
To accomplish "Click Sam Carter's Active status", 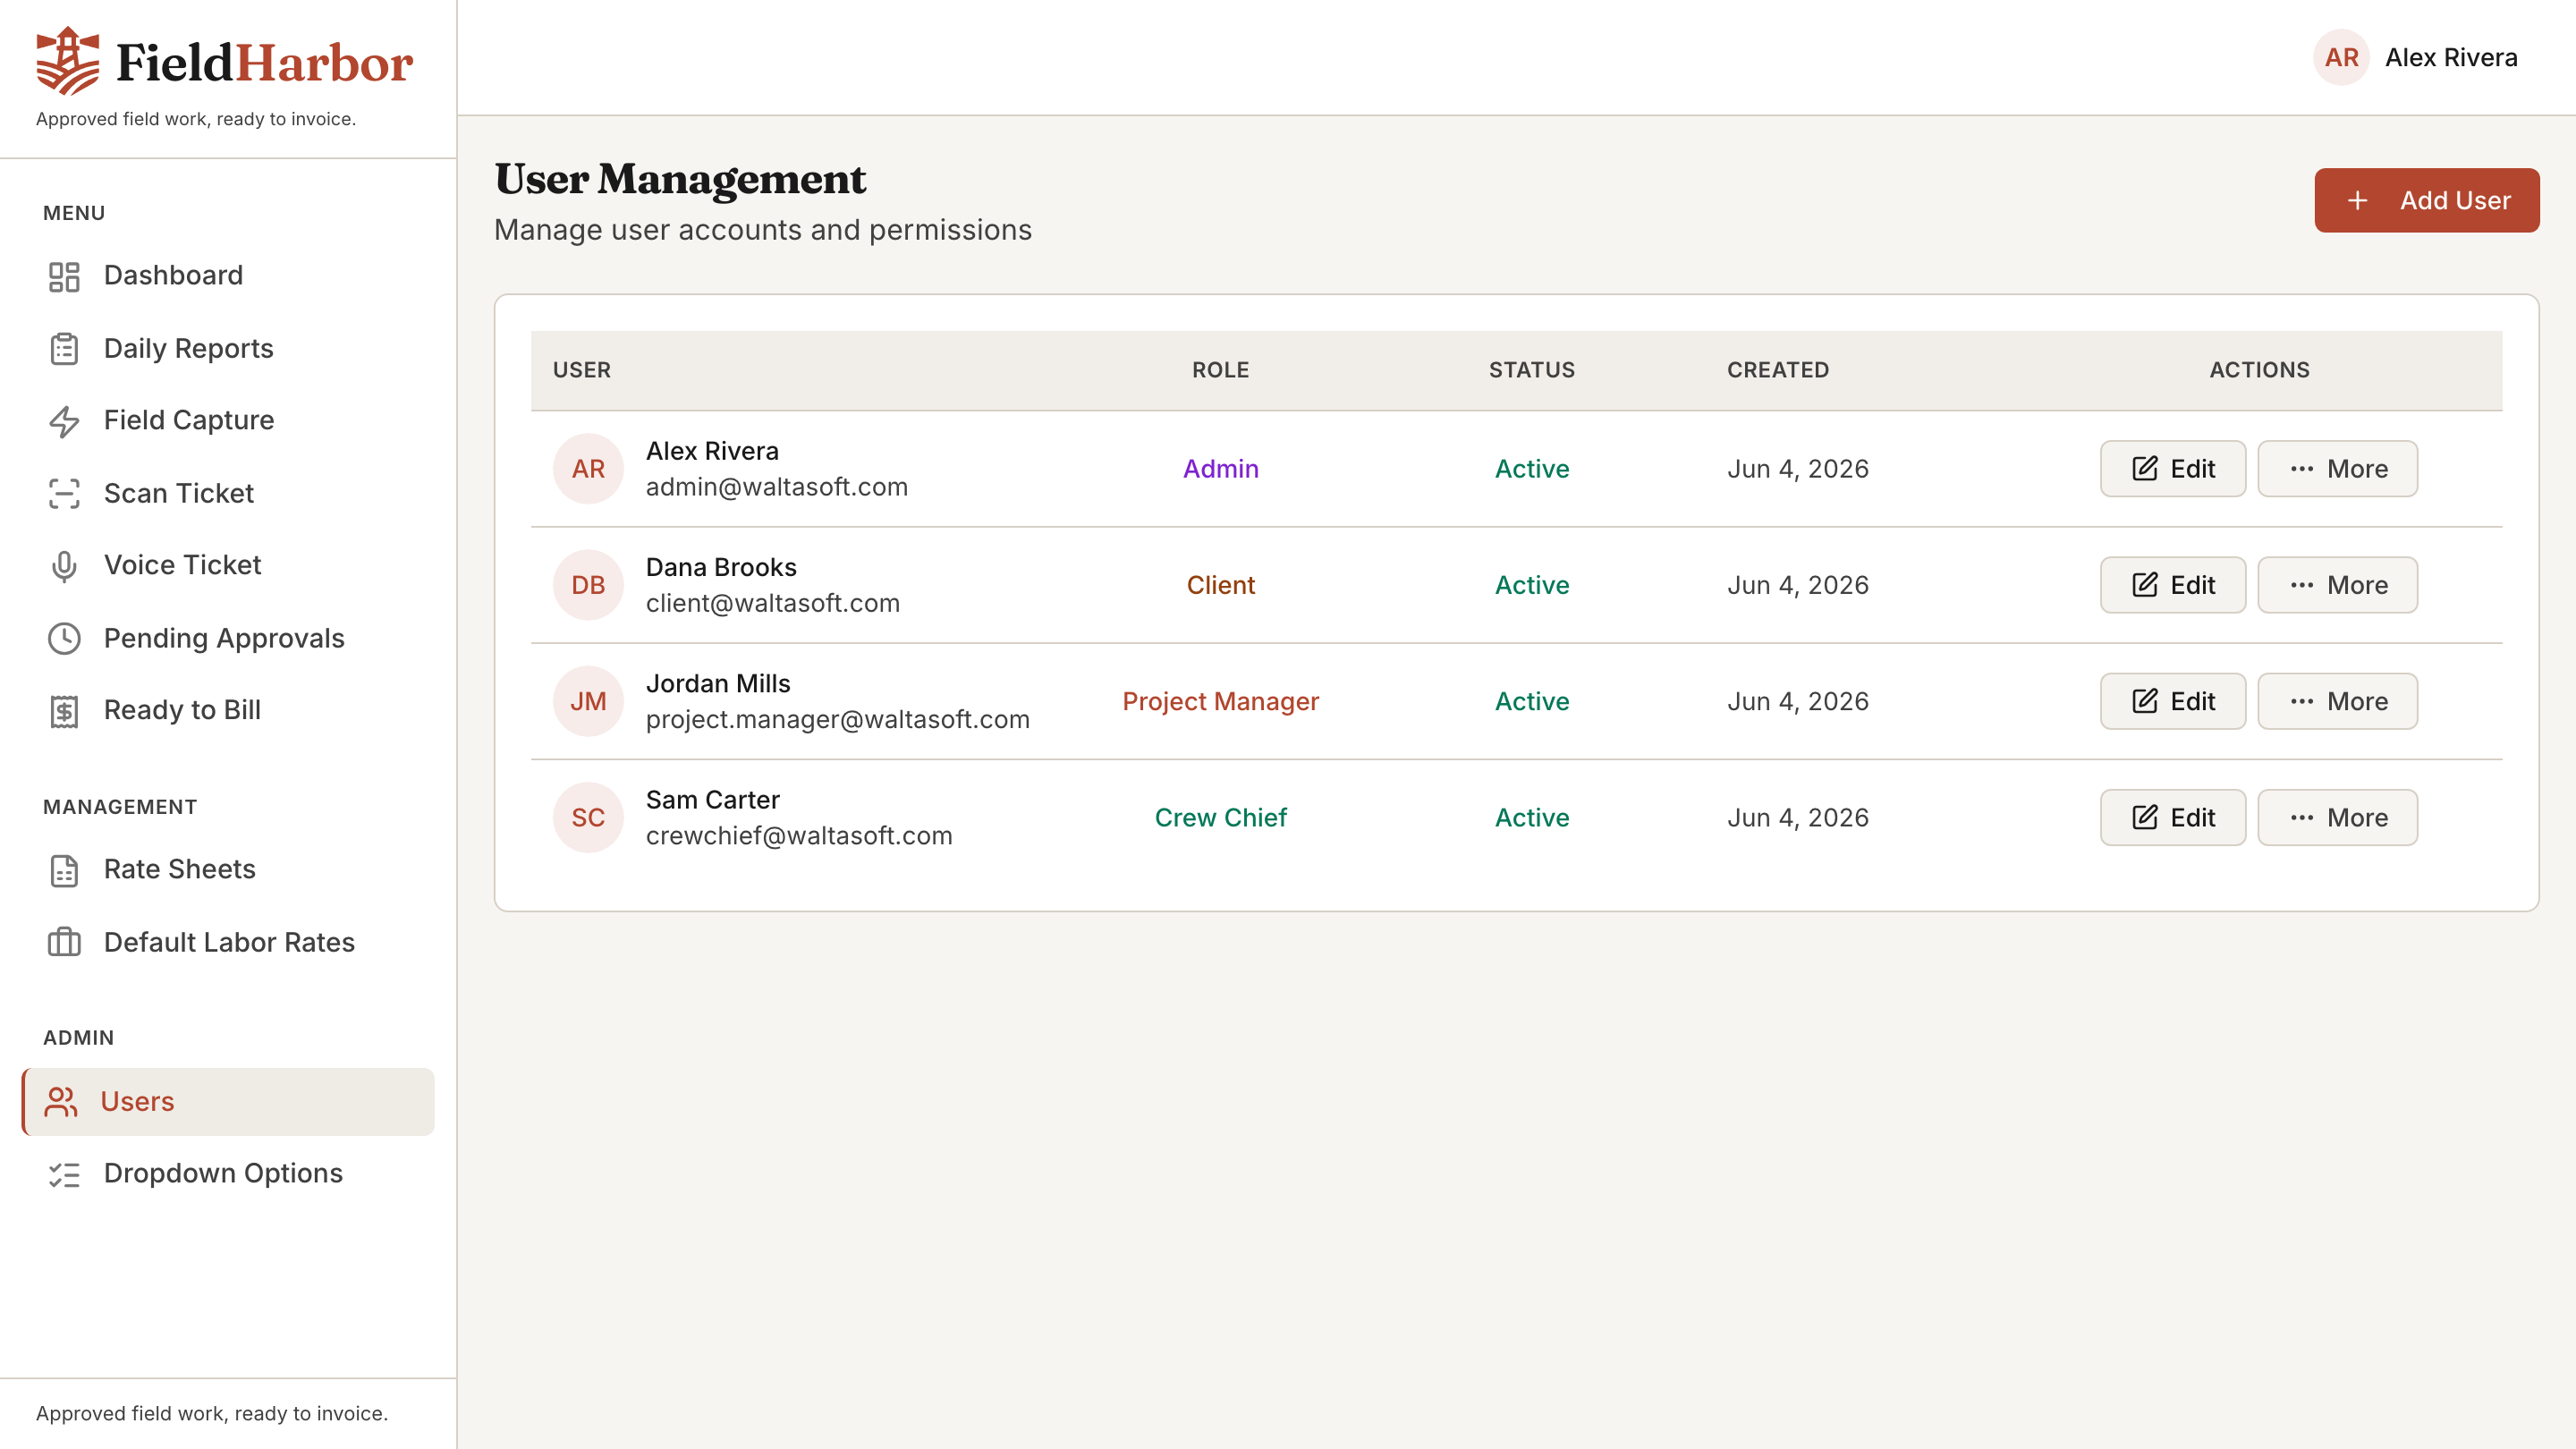I will 1531,817.
